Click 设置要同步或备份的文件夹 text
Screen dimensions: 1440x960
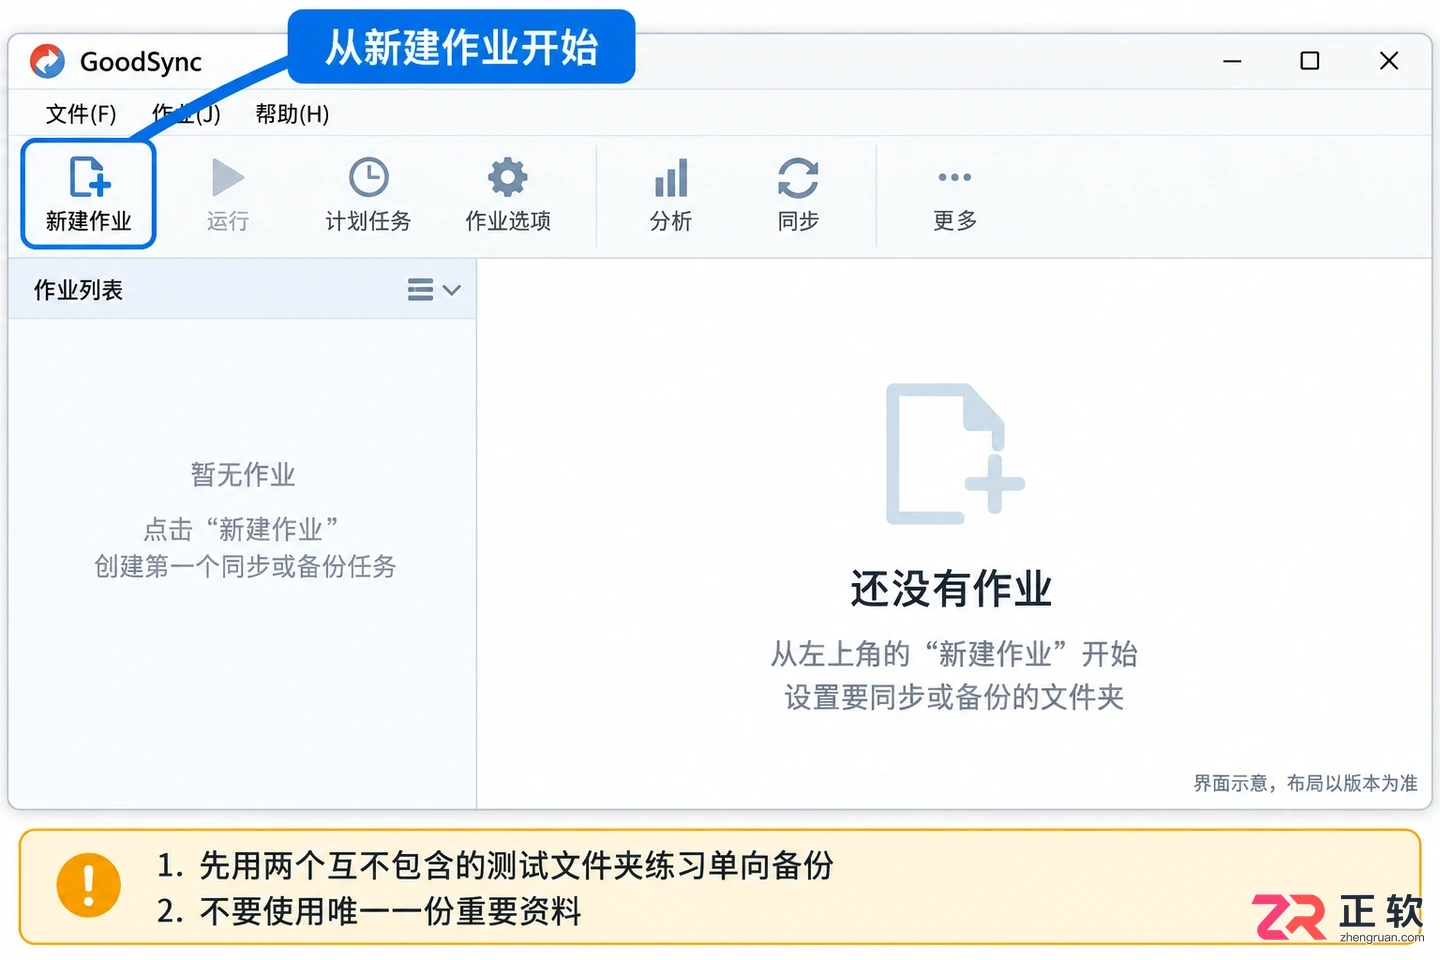954,697
